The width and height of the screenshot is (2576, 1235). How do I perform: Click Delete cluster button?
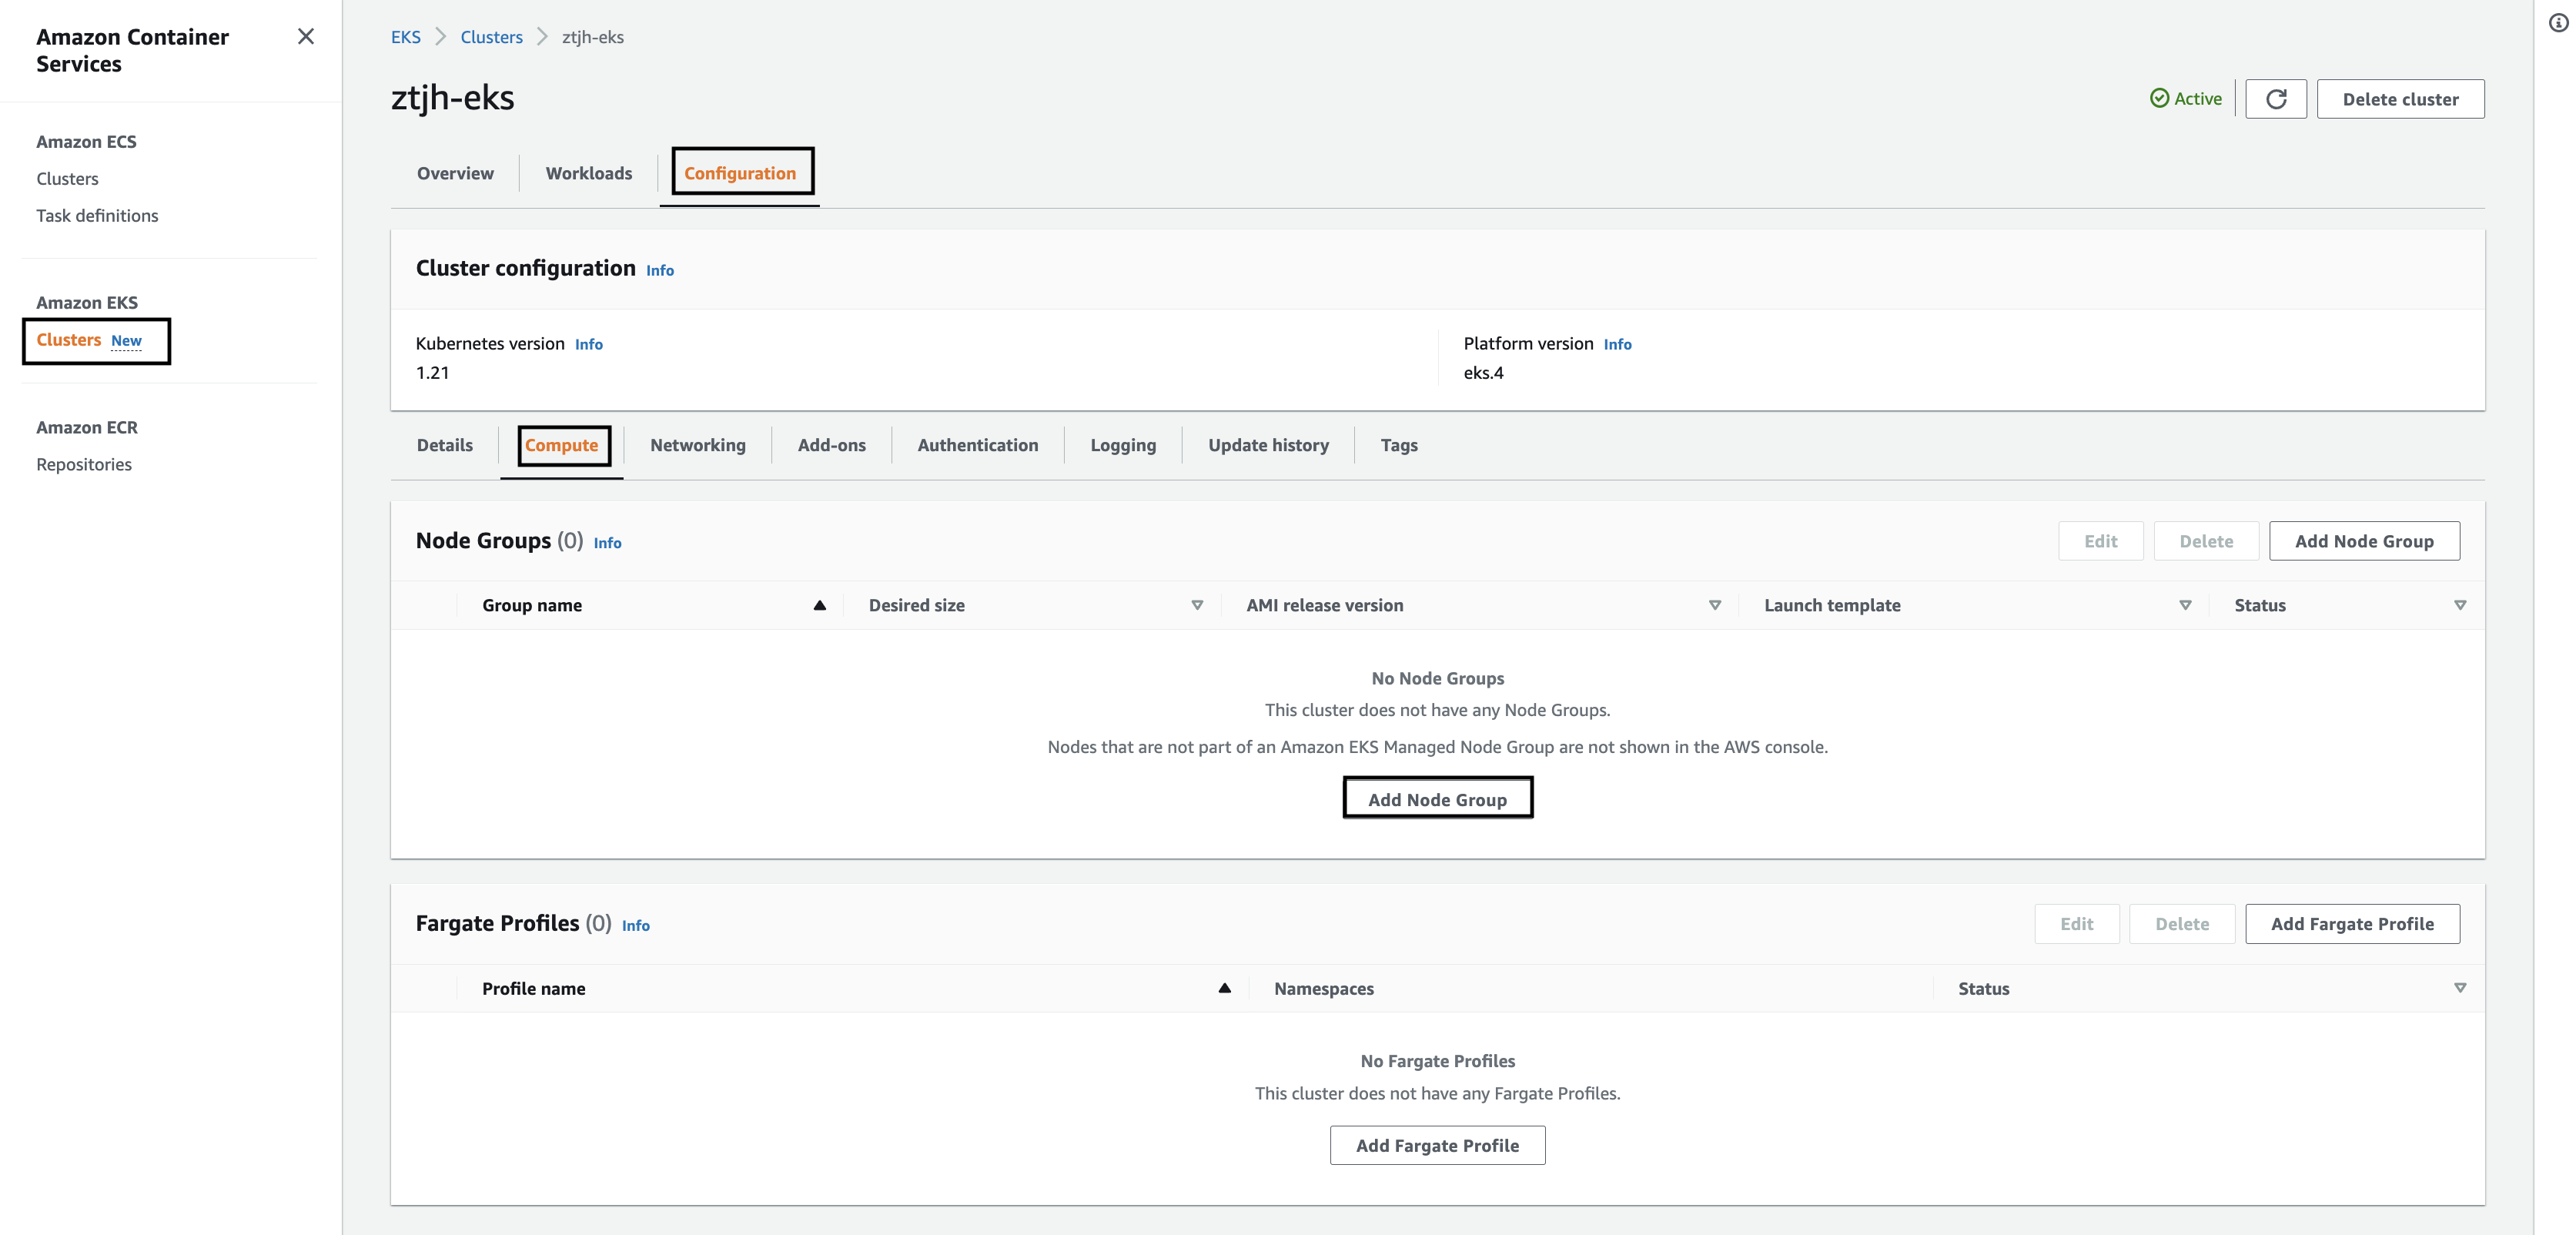click(2400, 99)
